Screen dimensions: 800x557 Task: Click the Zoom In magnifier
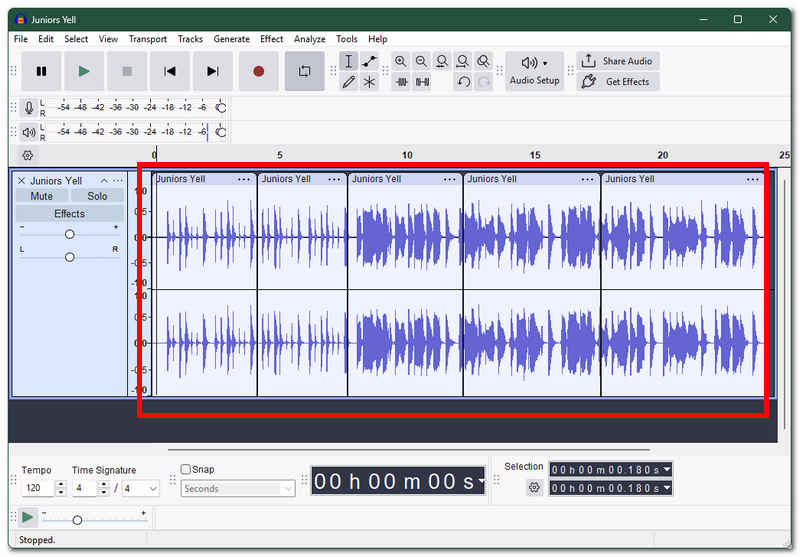click(x=401, y=61)
